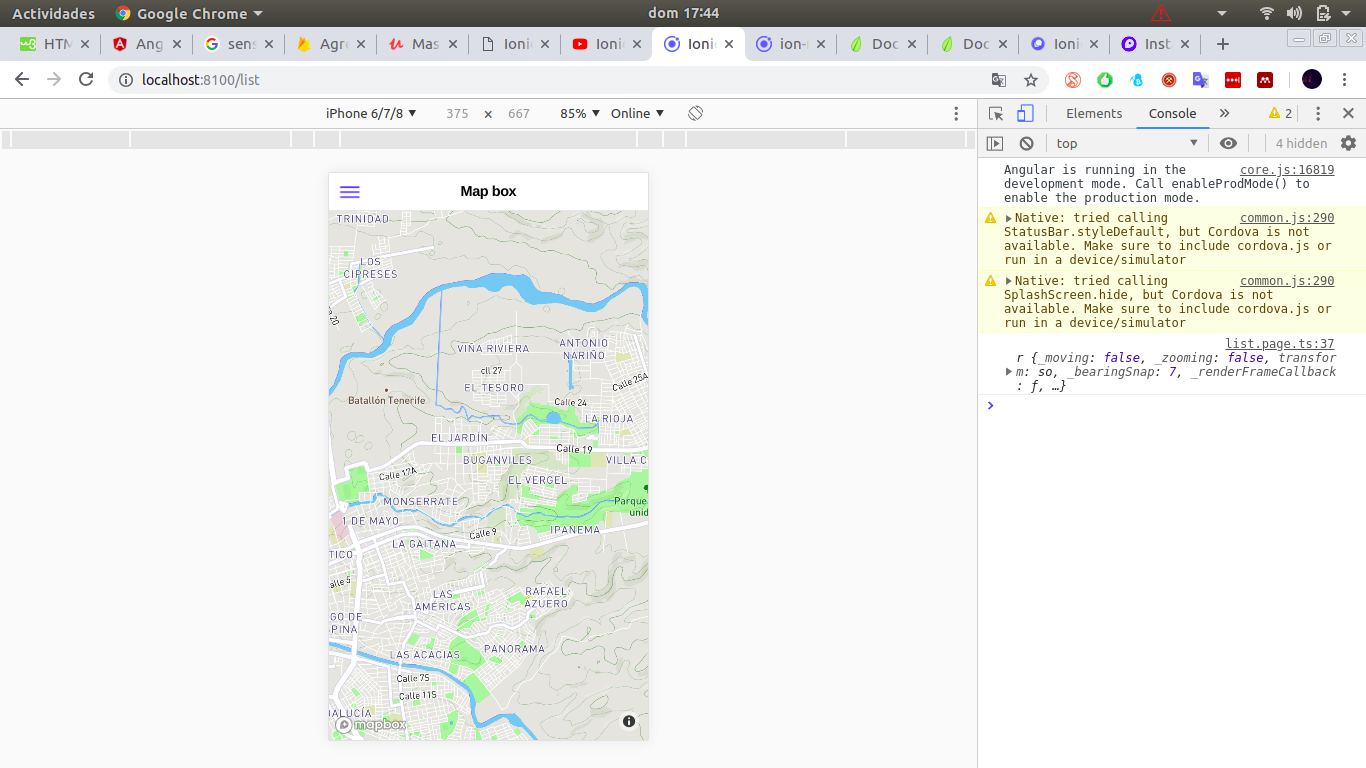This screenshot has height=768, width=1366.
Task: Click the browser address bar
Action: (x=400, y=79)
